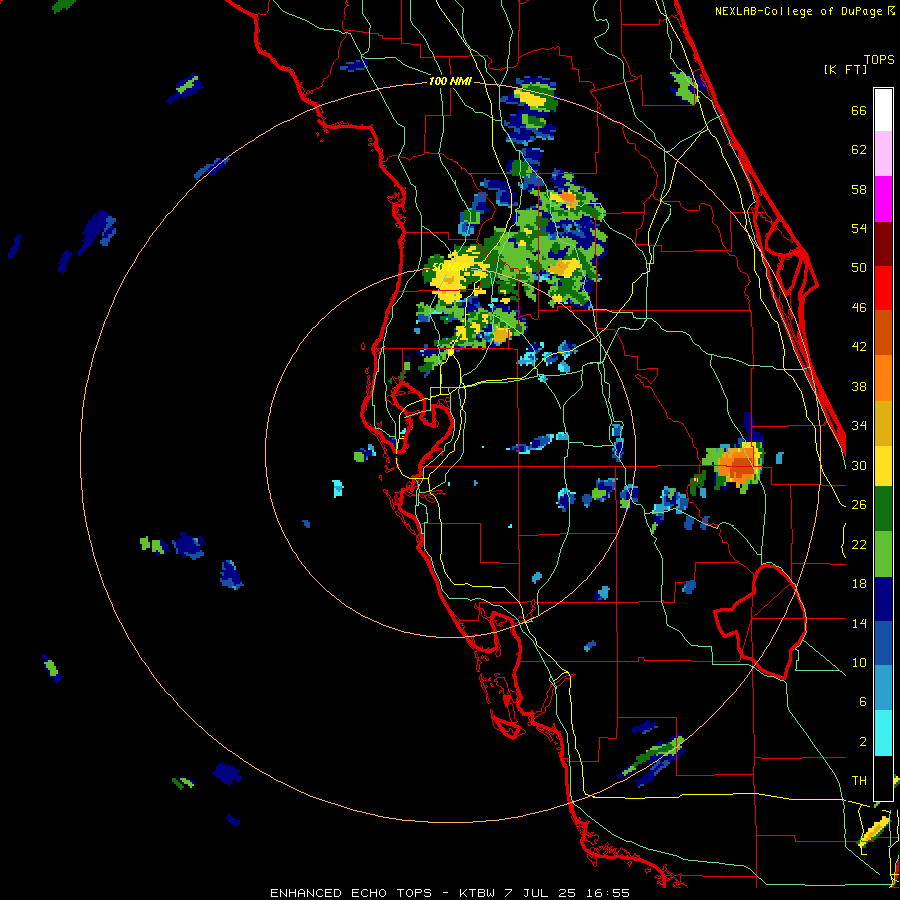Viewport: 900px width, 900px height.
Task: Click the 22 legend value
Action: point(859,544)
